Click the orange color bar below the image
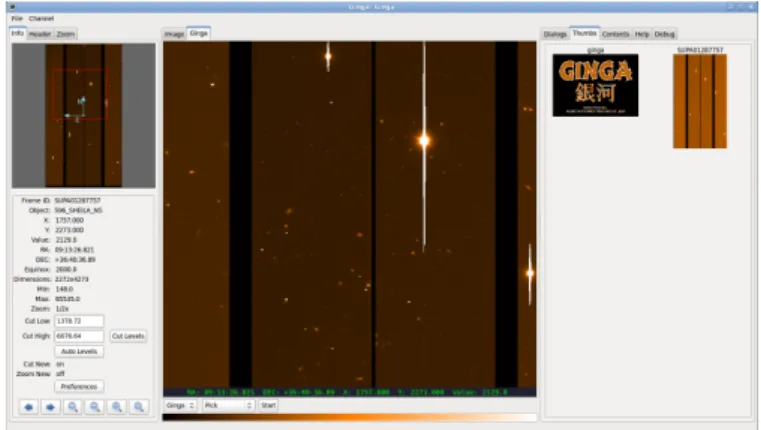Viewport: 761px width, 430px height. tap(349, 417)
